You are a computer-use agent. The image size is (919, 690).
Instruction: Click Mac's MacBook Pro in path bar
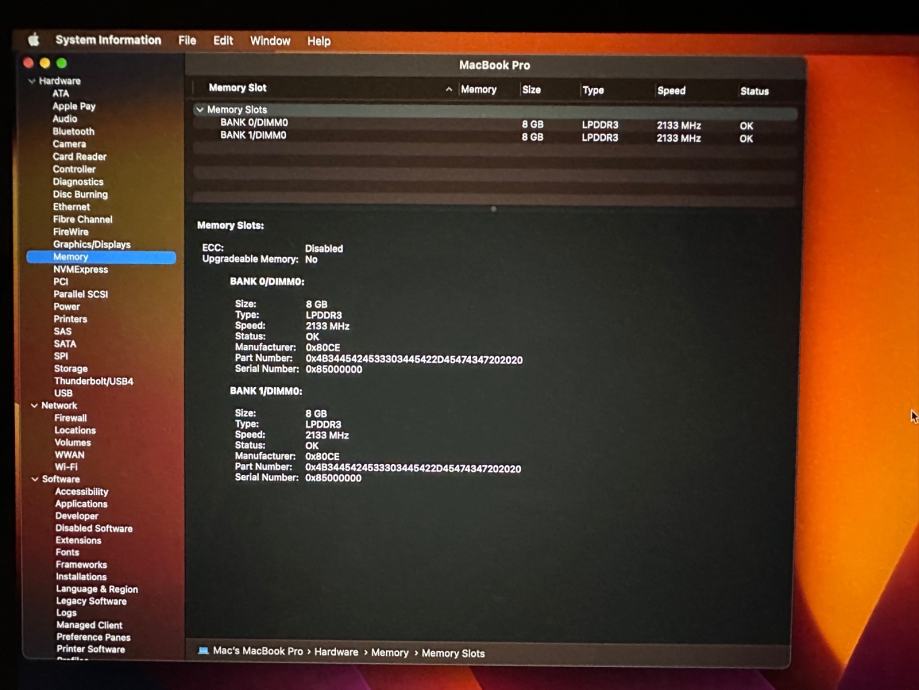point(258,651)
